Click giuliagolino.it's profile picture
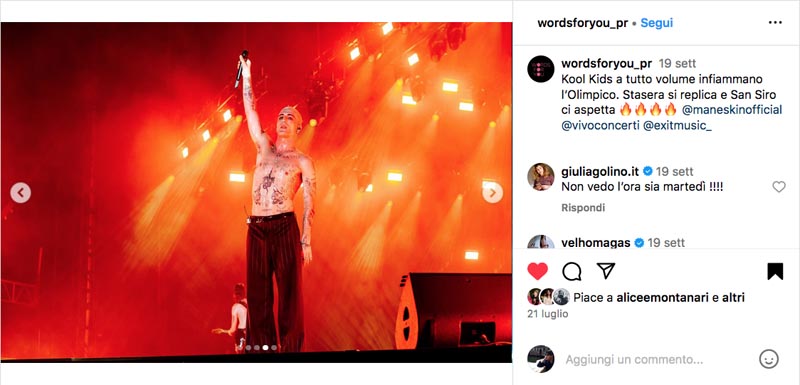Screen dimensions: 800x385 click(541, 177)
